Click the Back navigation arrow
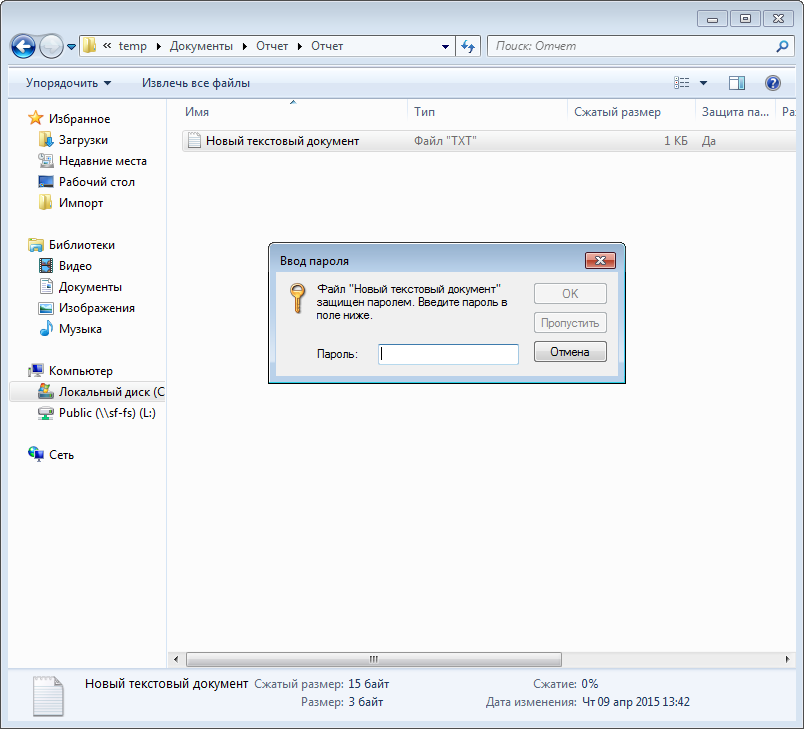Screen dimensions: 804x729 coord(23,47)
